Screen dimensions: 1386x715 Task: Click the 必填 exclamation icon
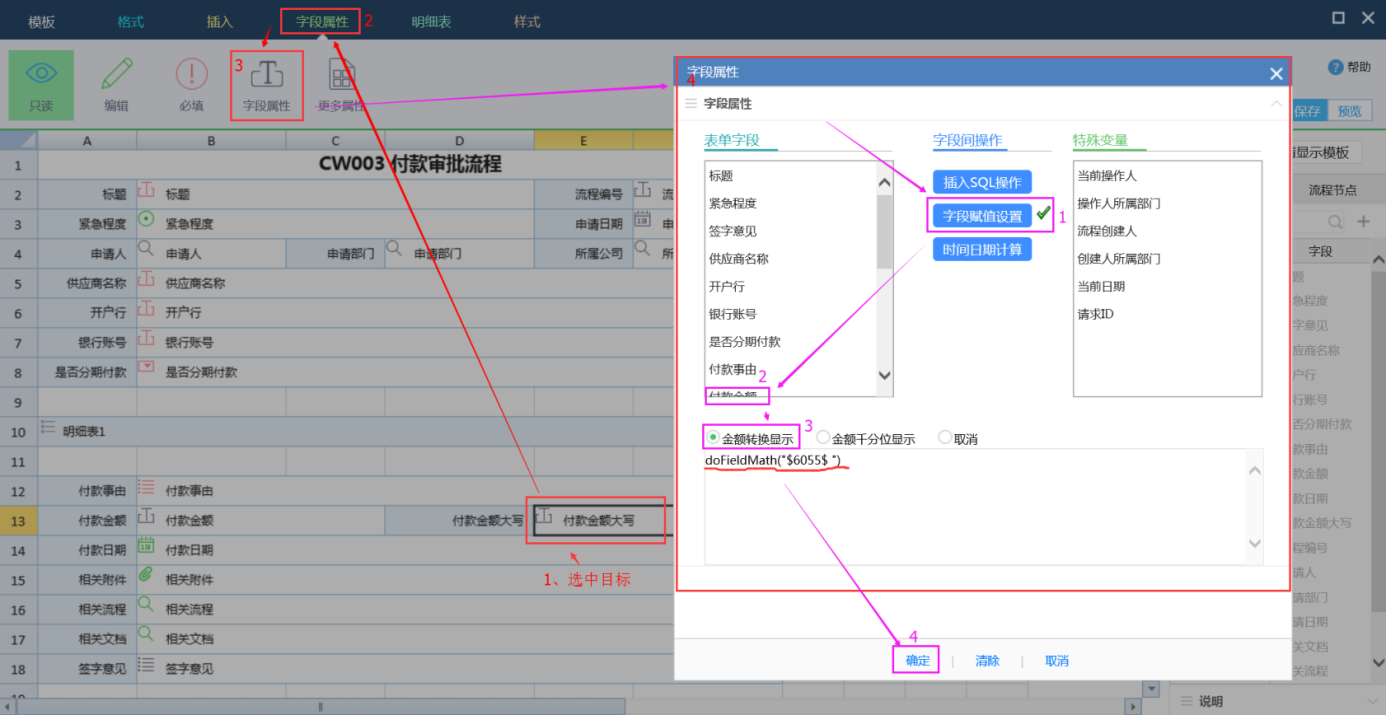[x=191, y=75]
